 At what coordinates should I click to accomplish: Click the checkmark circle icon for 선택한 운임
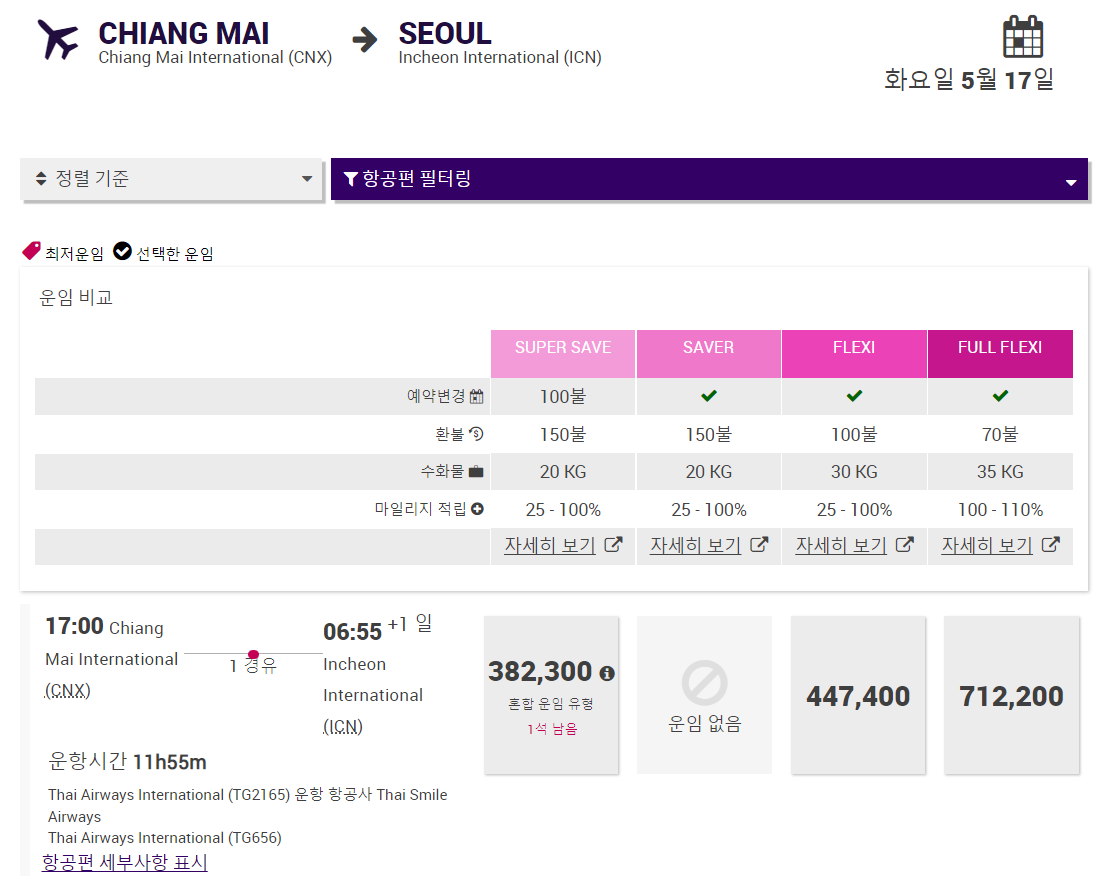122,250
